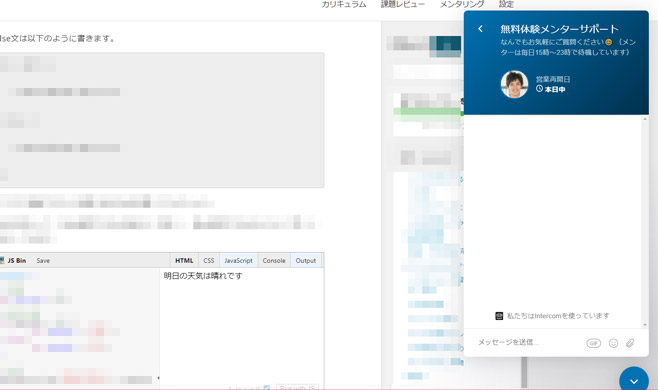Image resolution: width=658 pixels, height=390 pixels.
Task: Switch to the HTML tab in JS Bin
Action: (184, 260)
